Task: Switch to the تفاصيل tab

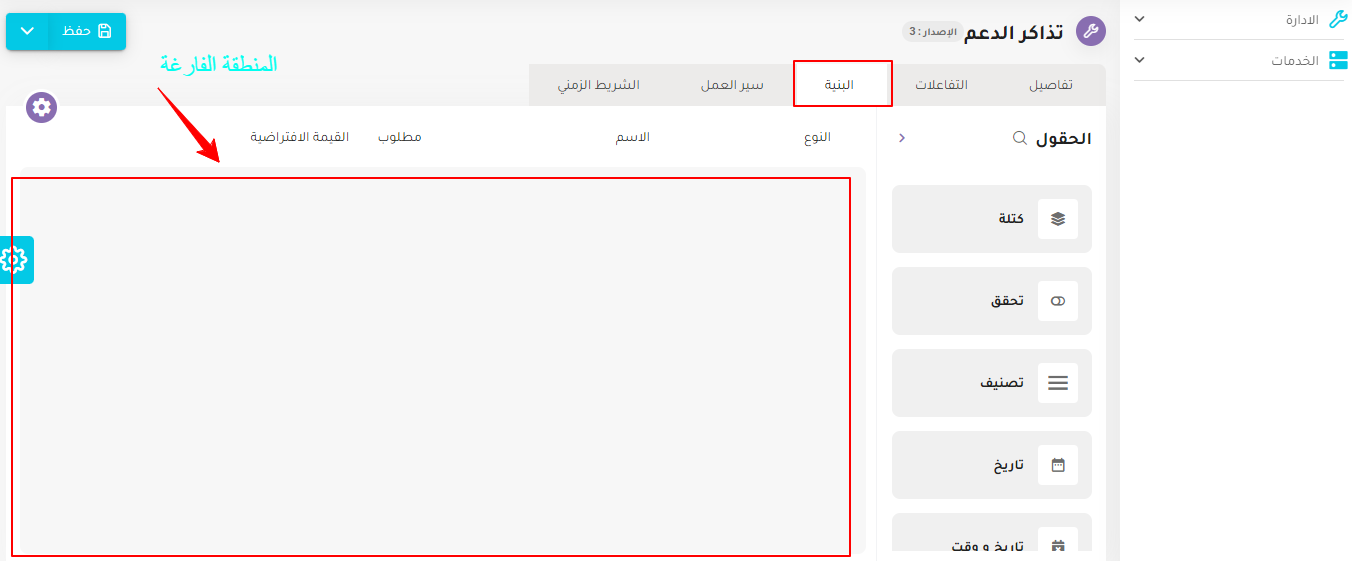Action: [x=1050, y=85]
